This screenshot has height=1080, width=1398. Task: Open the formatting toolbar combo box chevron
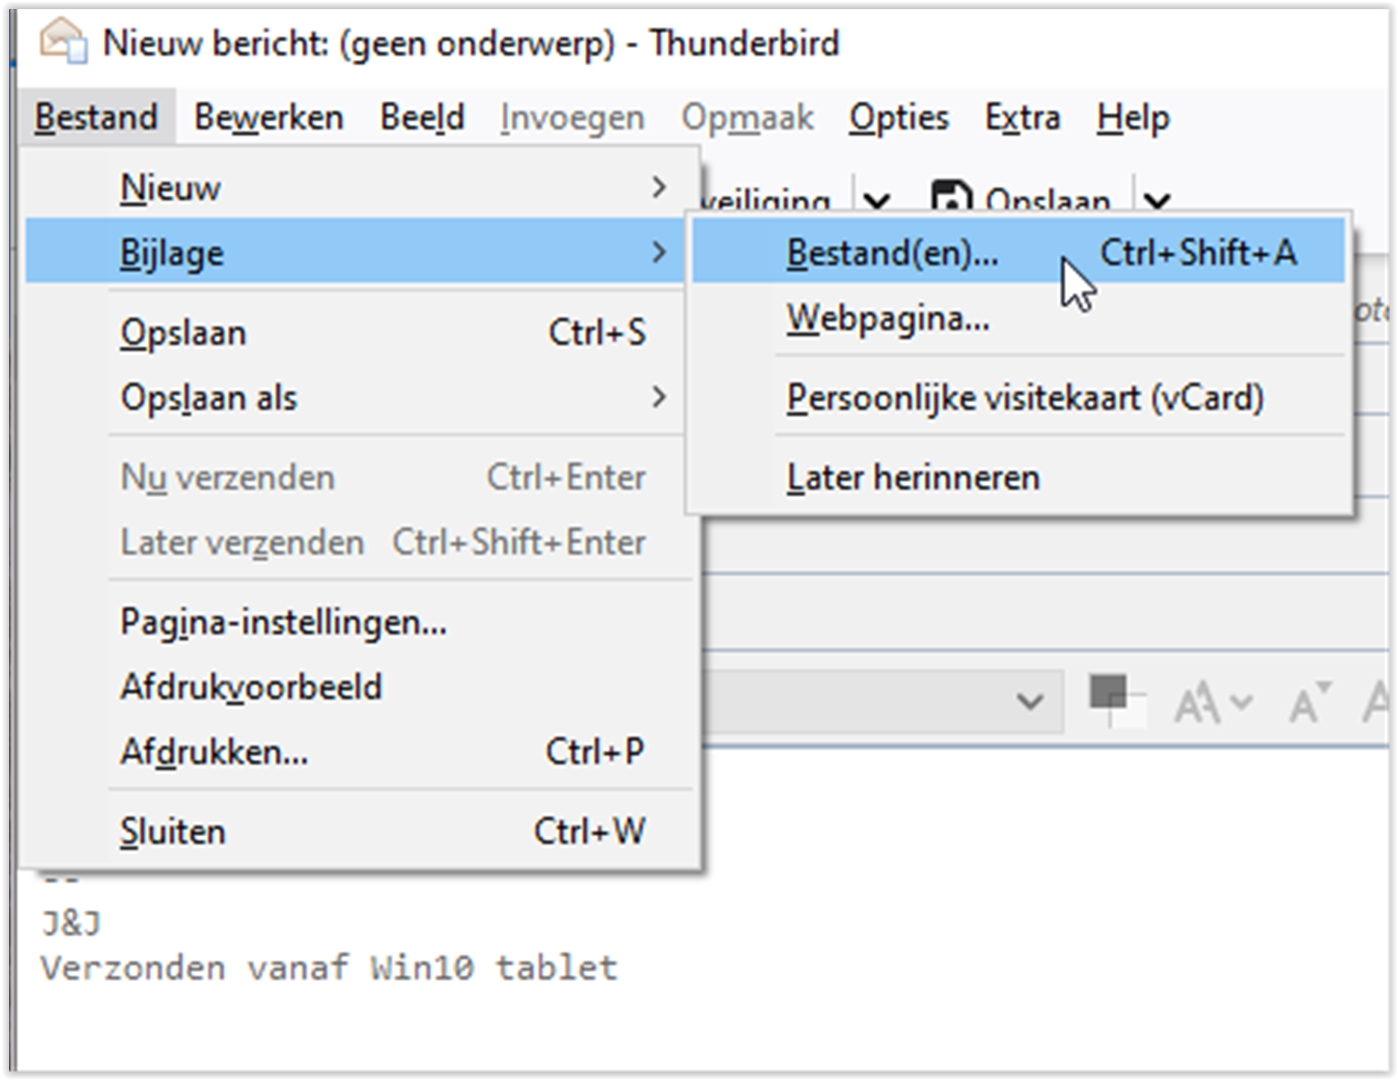[x=1030, y=701]
